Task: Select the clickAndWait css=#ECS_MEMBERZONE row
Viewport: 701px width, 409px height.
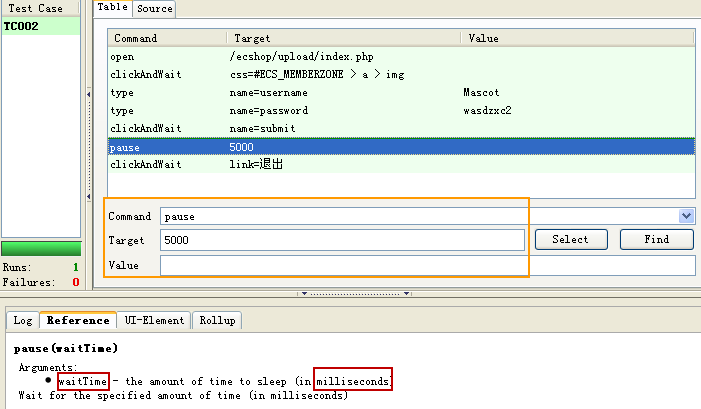Action: (401, 75)
